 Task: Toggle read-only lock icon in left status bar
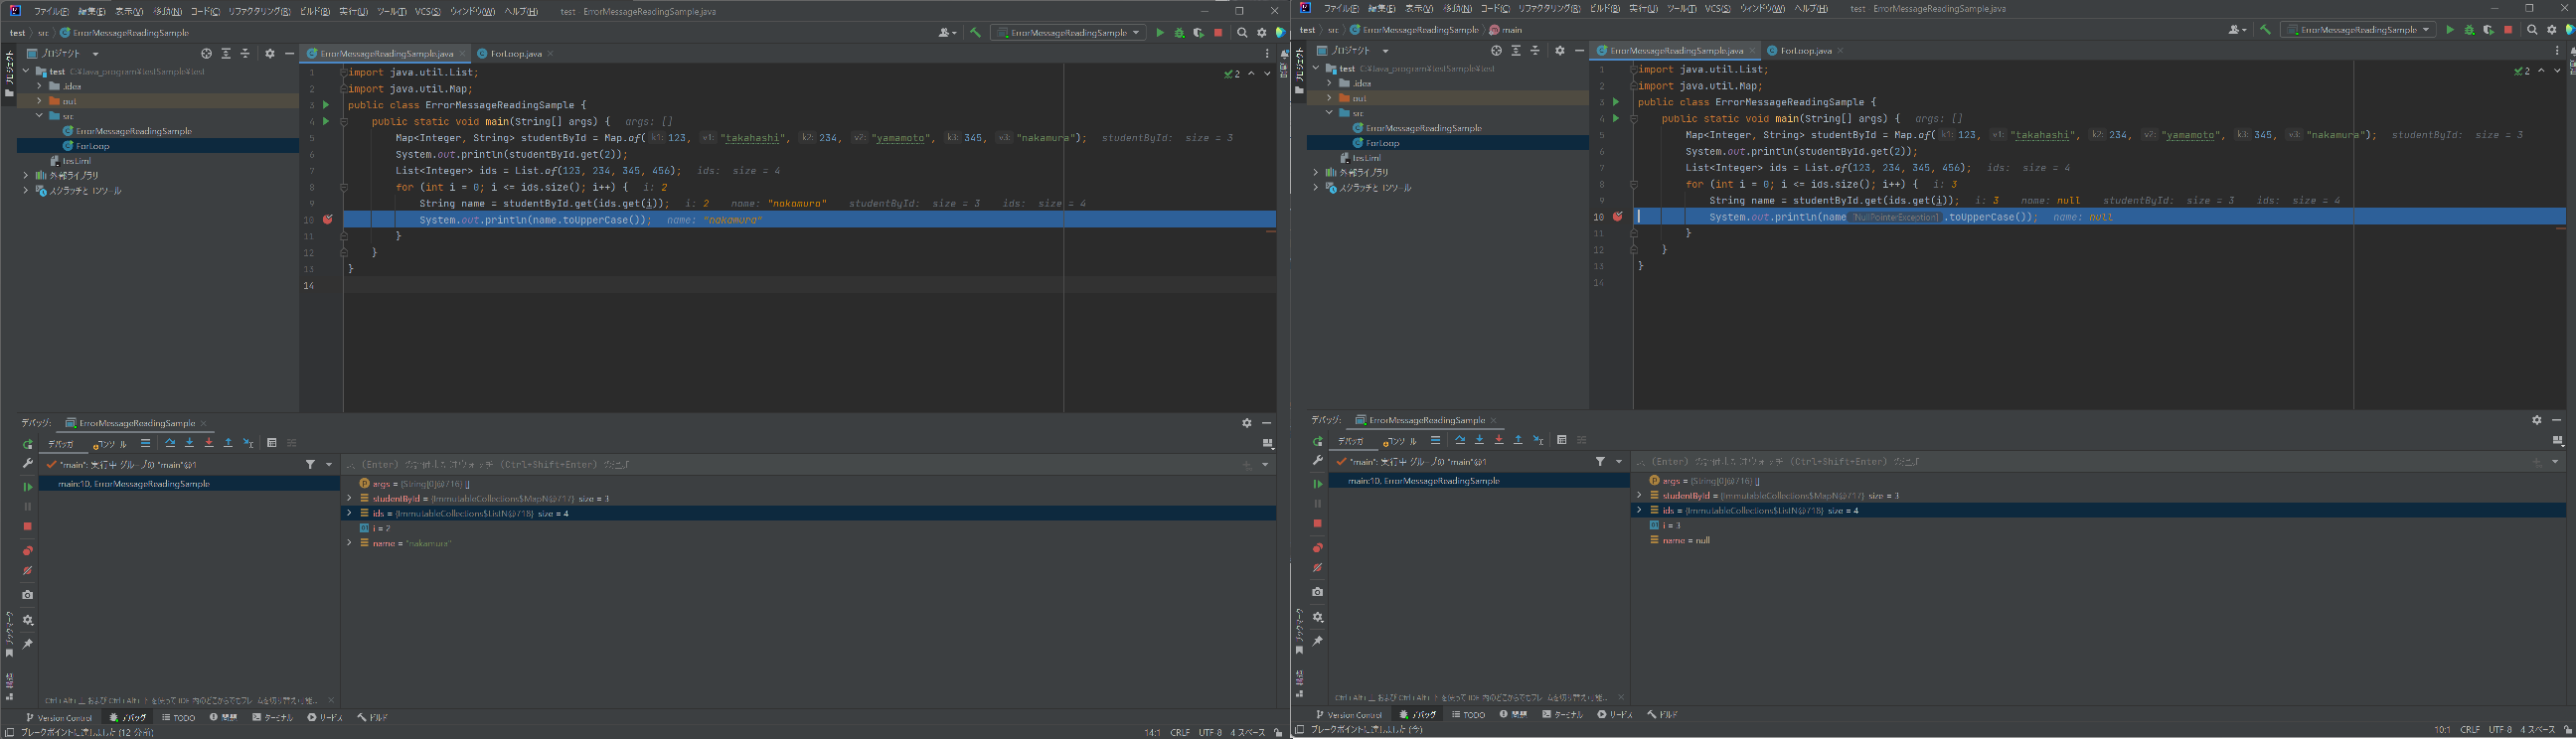tap(1278, 732)
